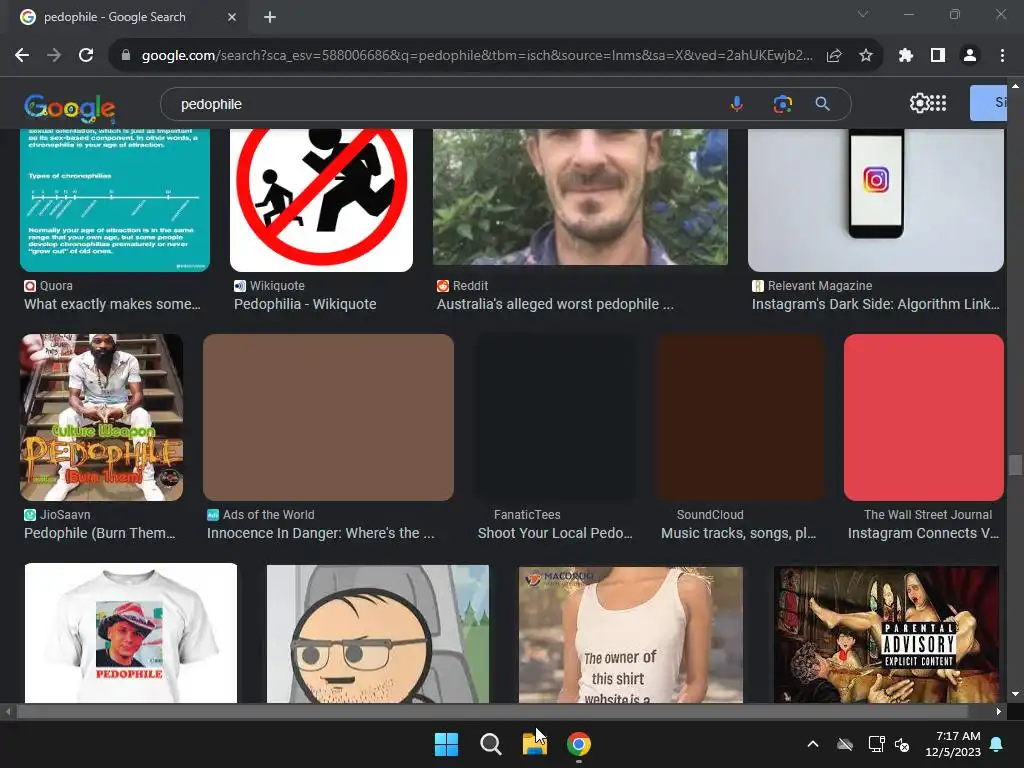Open the OneDrive cloud tray icon
The width and height of the screenshot is (1024, 768).
click(845, 744)
